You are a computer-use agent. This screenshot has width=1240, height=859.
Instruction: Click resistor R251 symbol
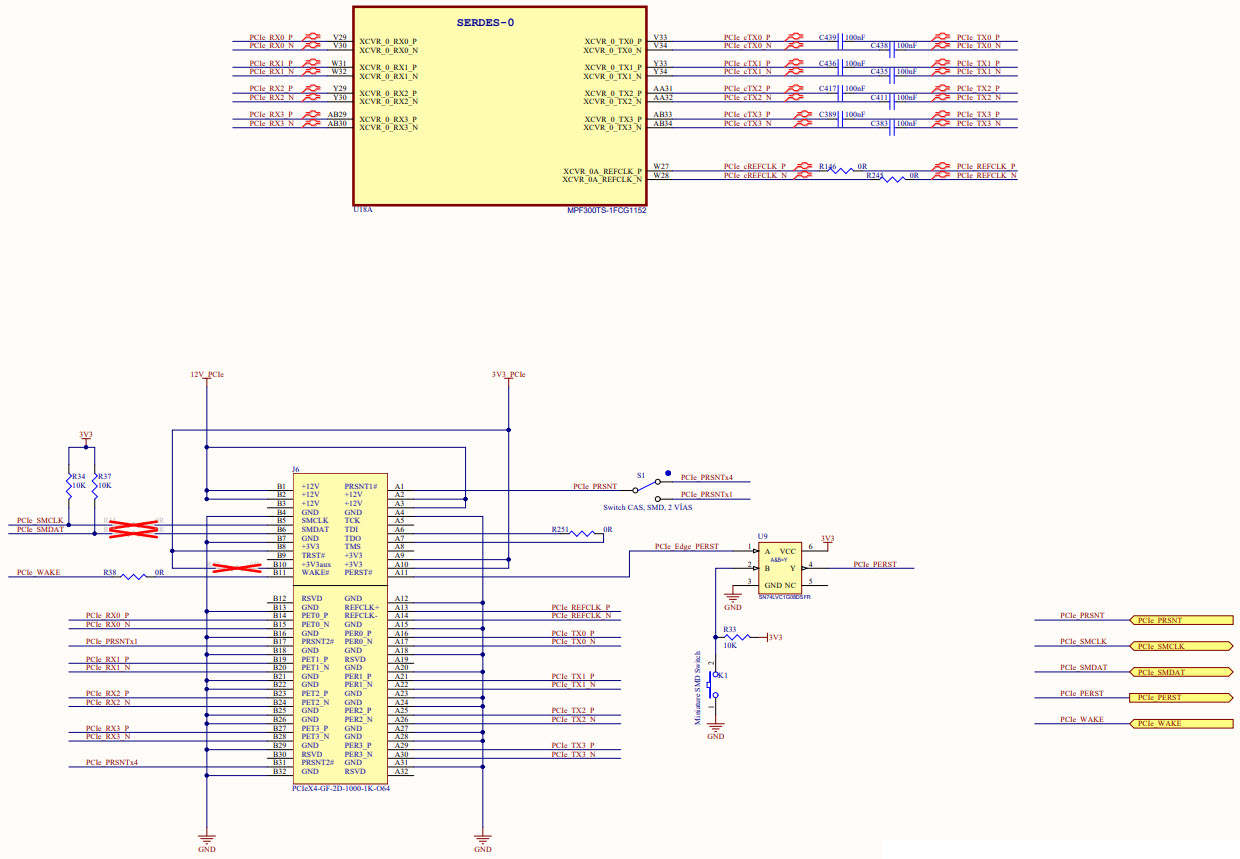[580, 534]
